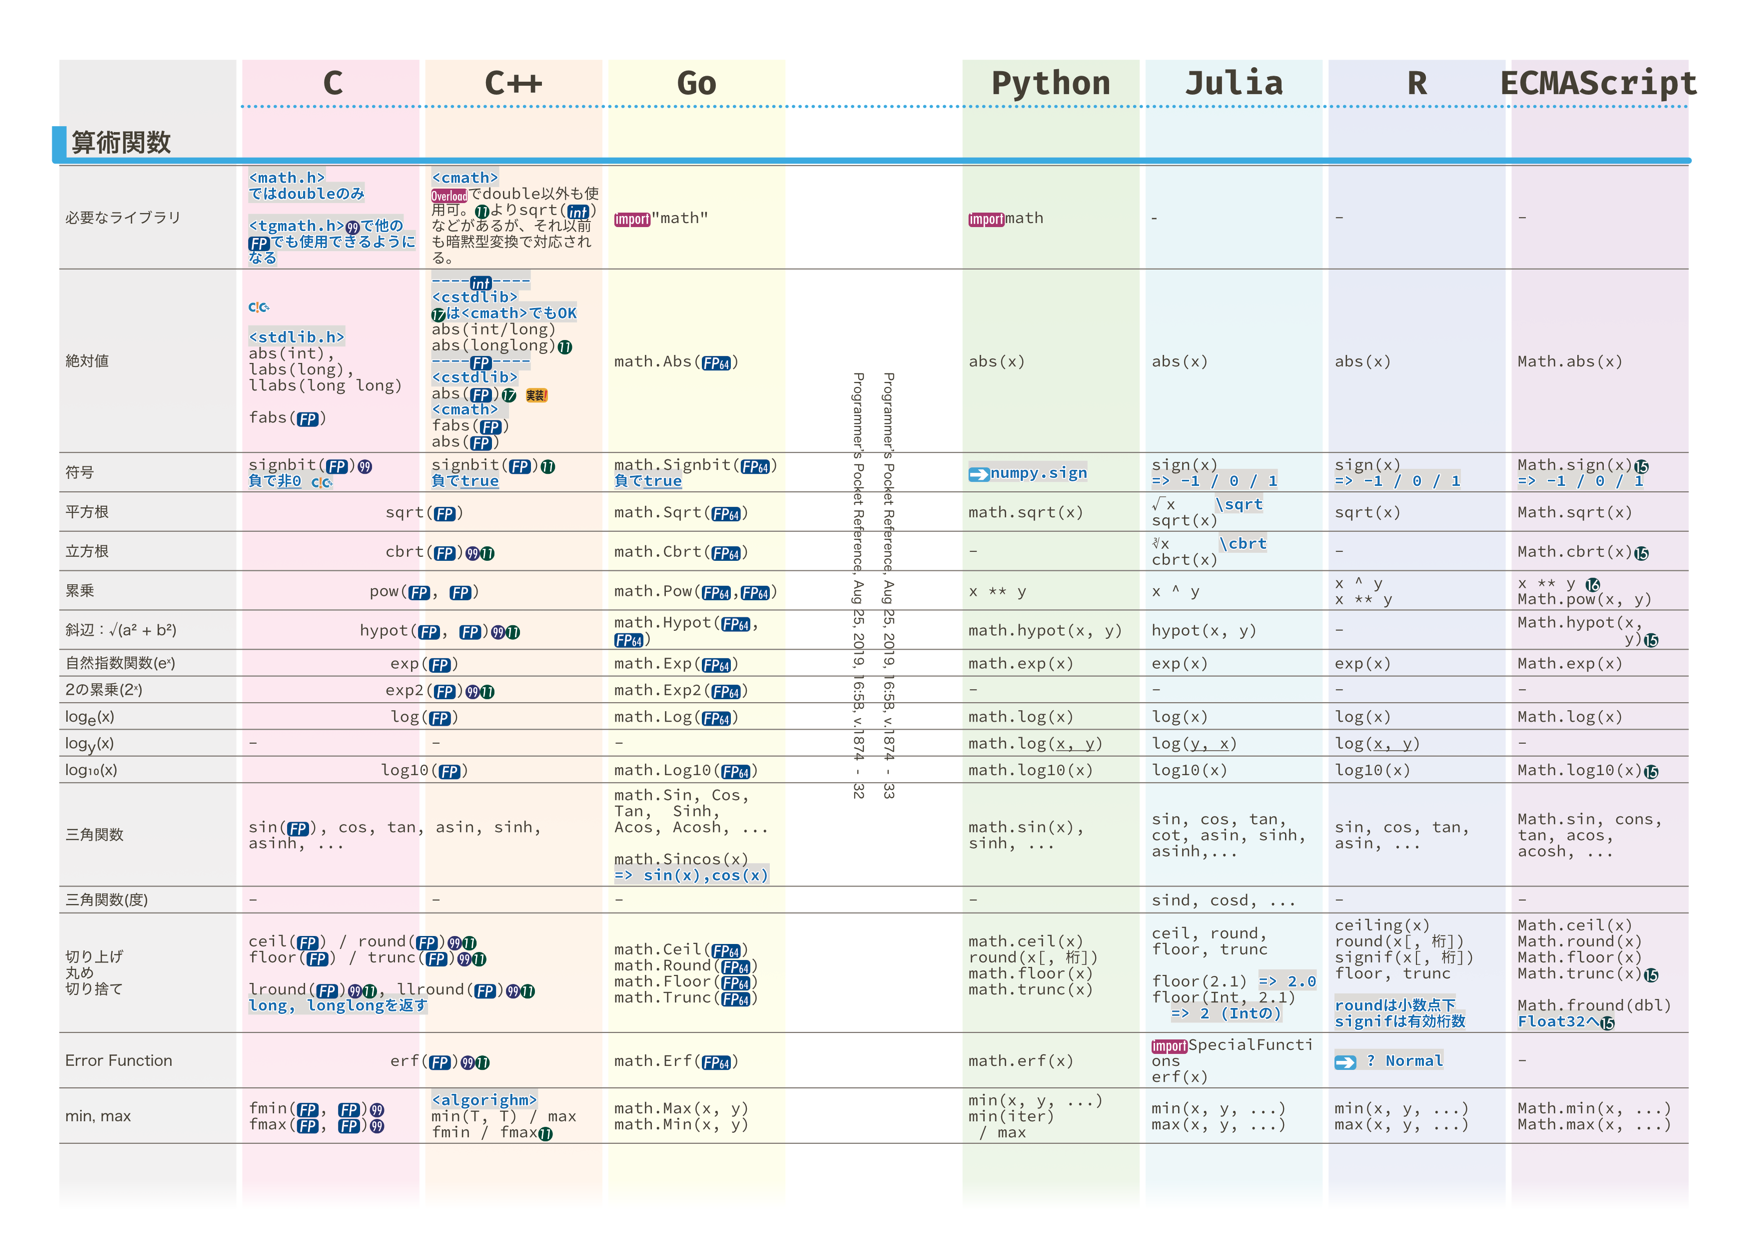This screenshot has width=1748, height=1240.
Task: Click the arrow icon before numpy.sign
Action: pos(979,474)
